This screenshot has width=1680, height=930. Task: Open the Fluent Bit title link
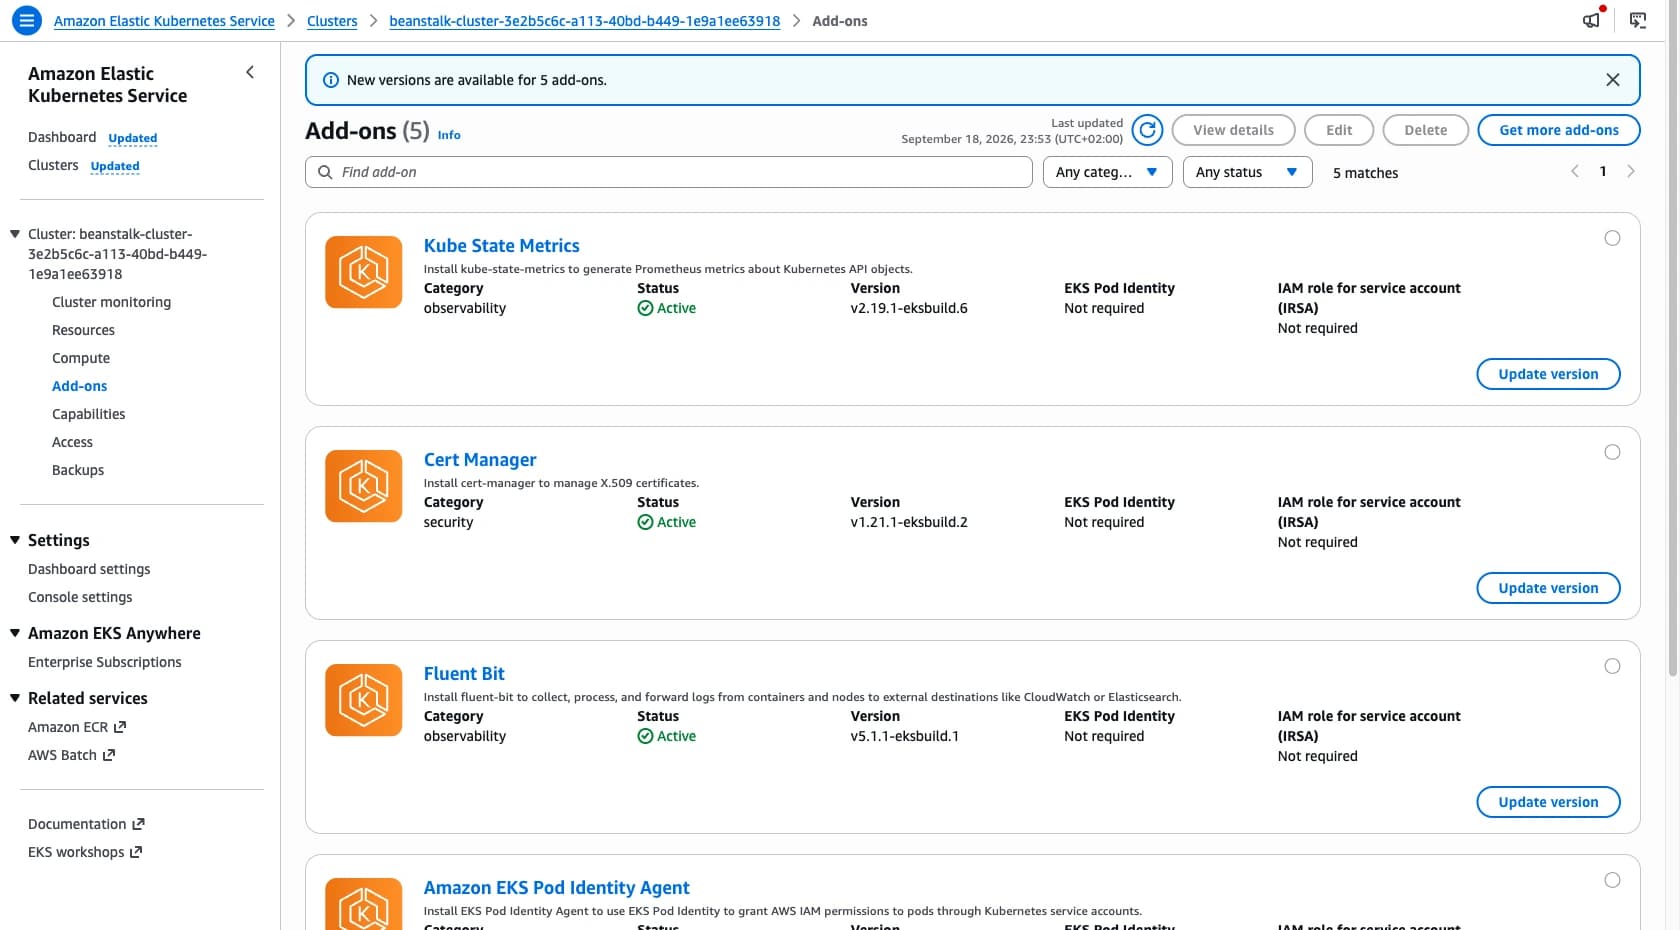pyautogui.click(x=464, y=673)
